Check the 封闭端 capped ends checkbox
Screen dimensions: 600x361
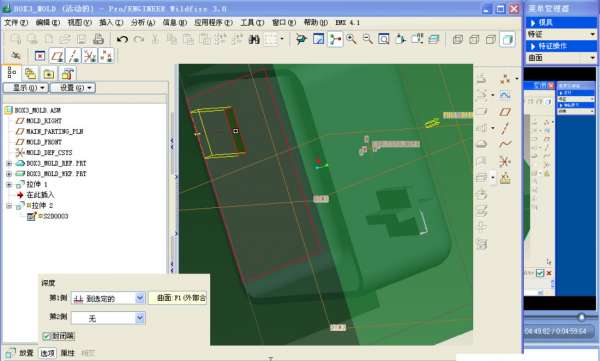(x=47, y=336)
